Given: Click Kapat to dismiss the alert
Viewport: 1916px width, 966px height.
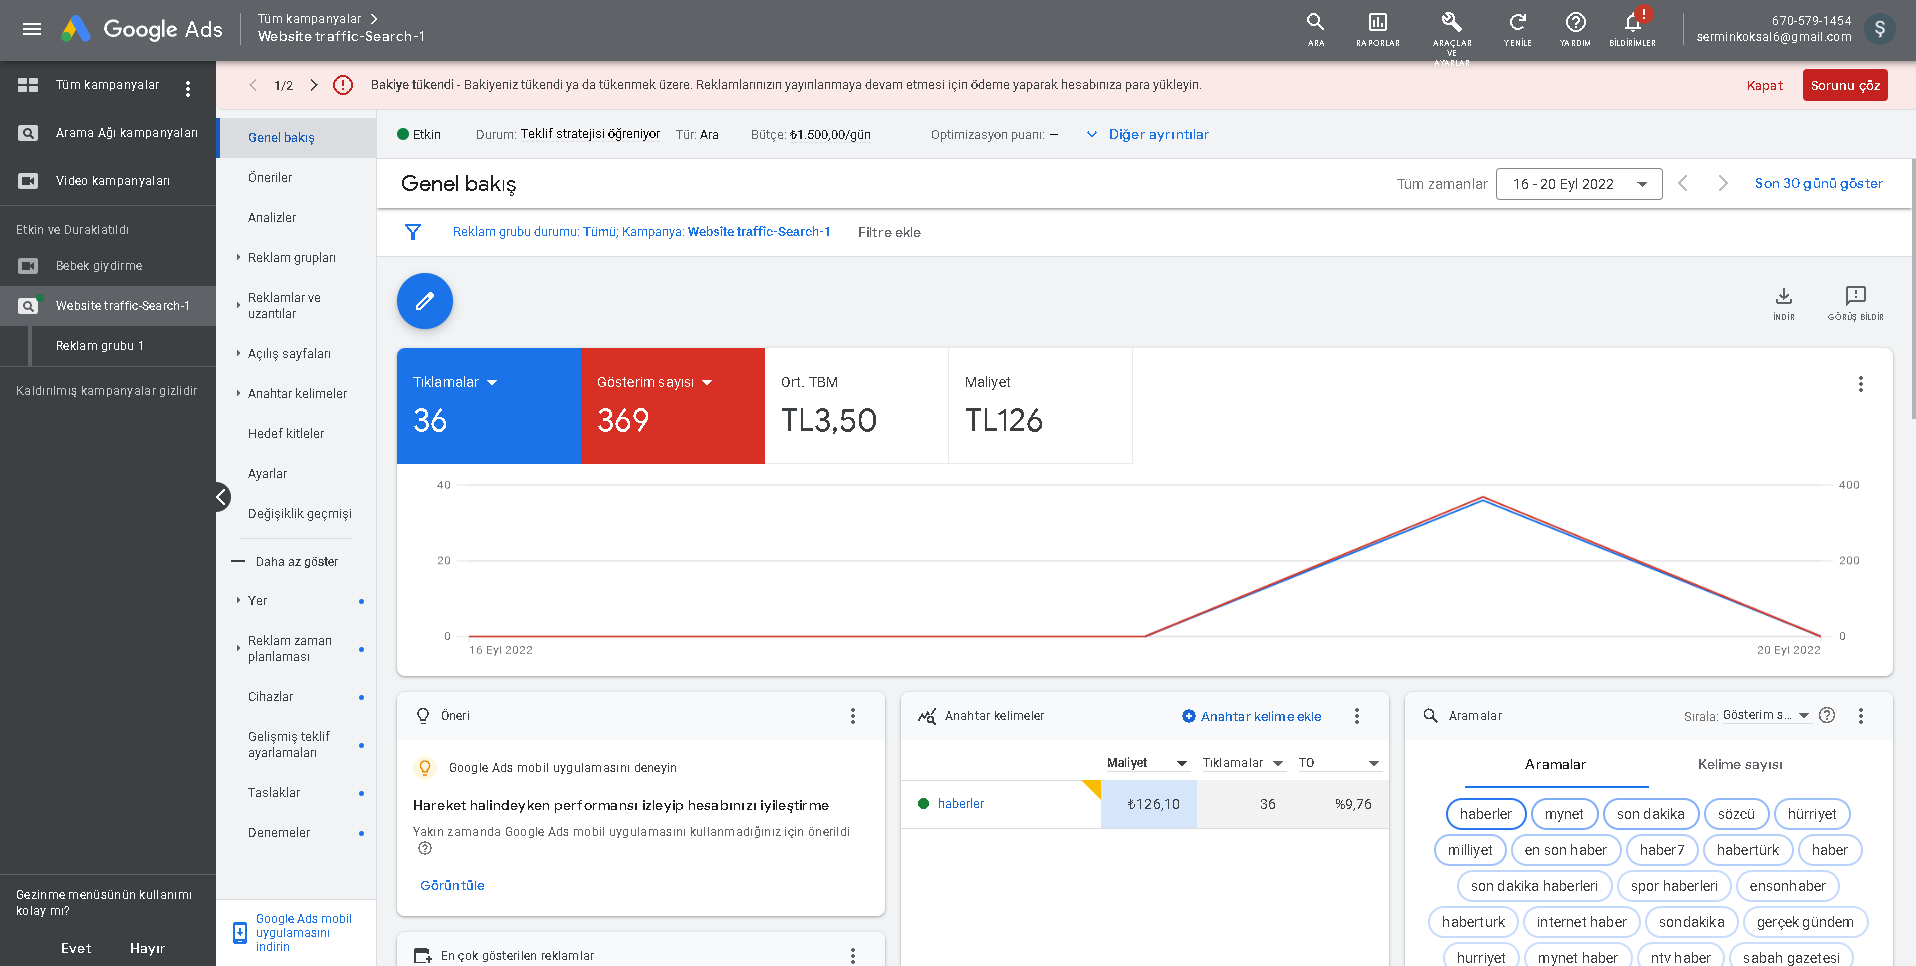Looking at the screenshot, I should 1765,85.
